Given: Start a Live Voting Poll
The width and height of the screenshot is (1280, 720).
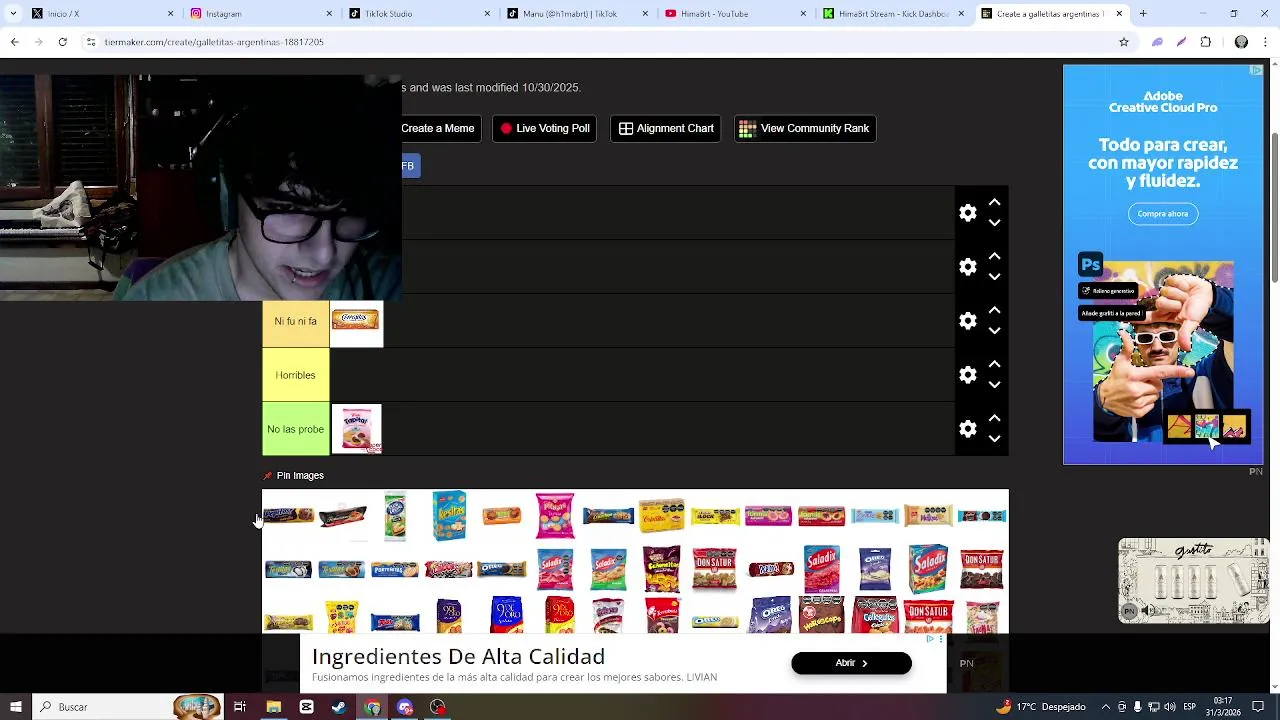Looking at the screenshot, I should click(545, 128).
